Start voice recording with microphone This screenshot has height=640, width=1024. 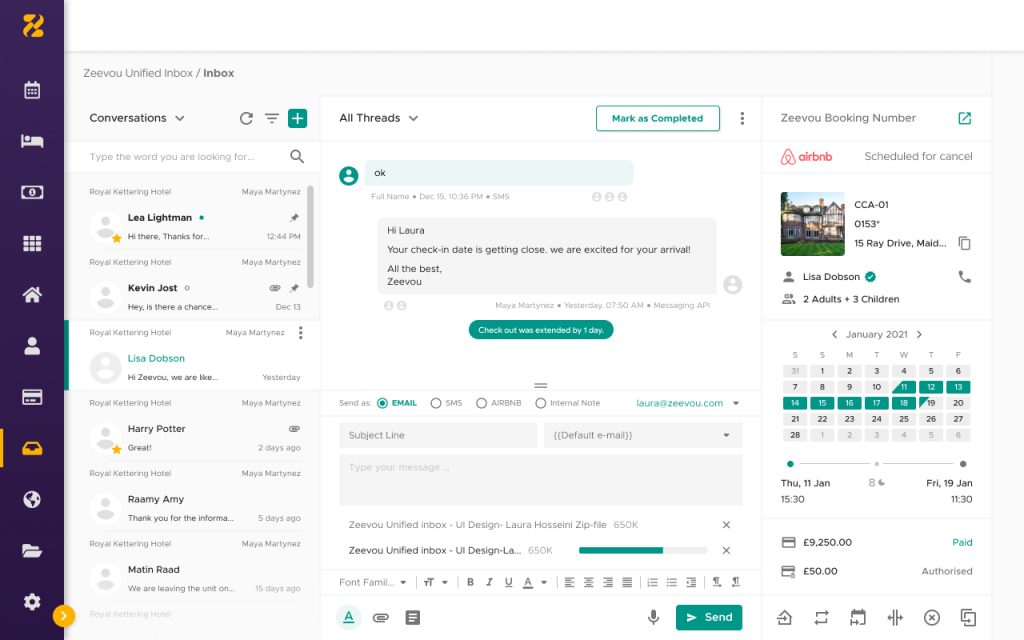653,617
